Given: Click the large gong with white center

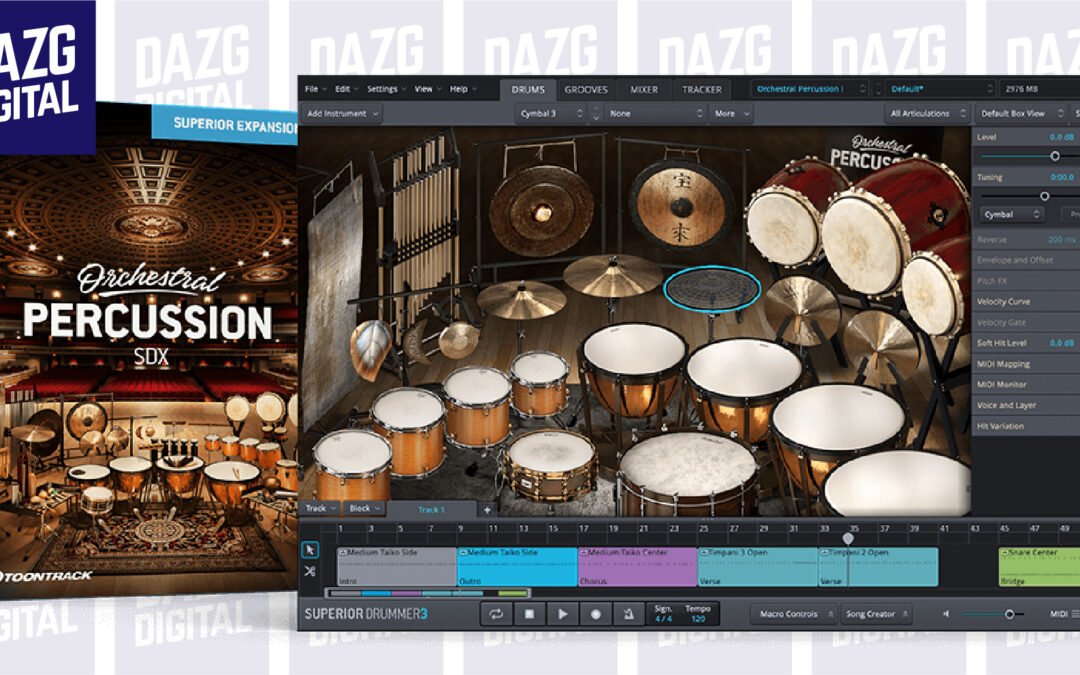Looking at the screenshot, I should [541, 210].
